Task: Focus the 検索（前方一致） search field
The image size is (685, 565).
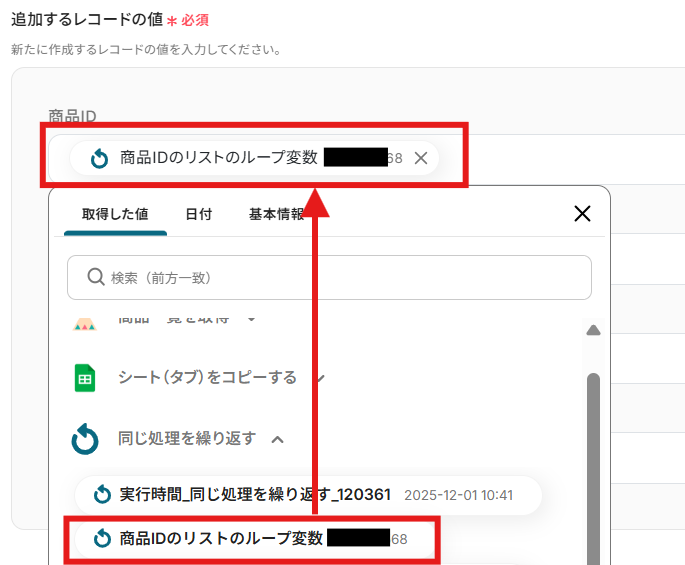Action: point(329,277)
